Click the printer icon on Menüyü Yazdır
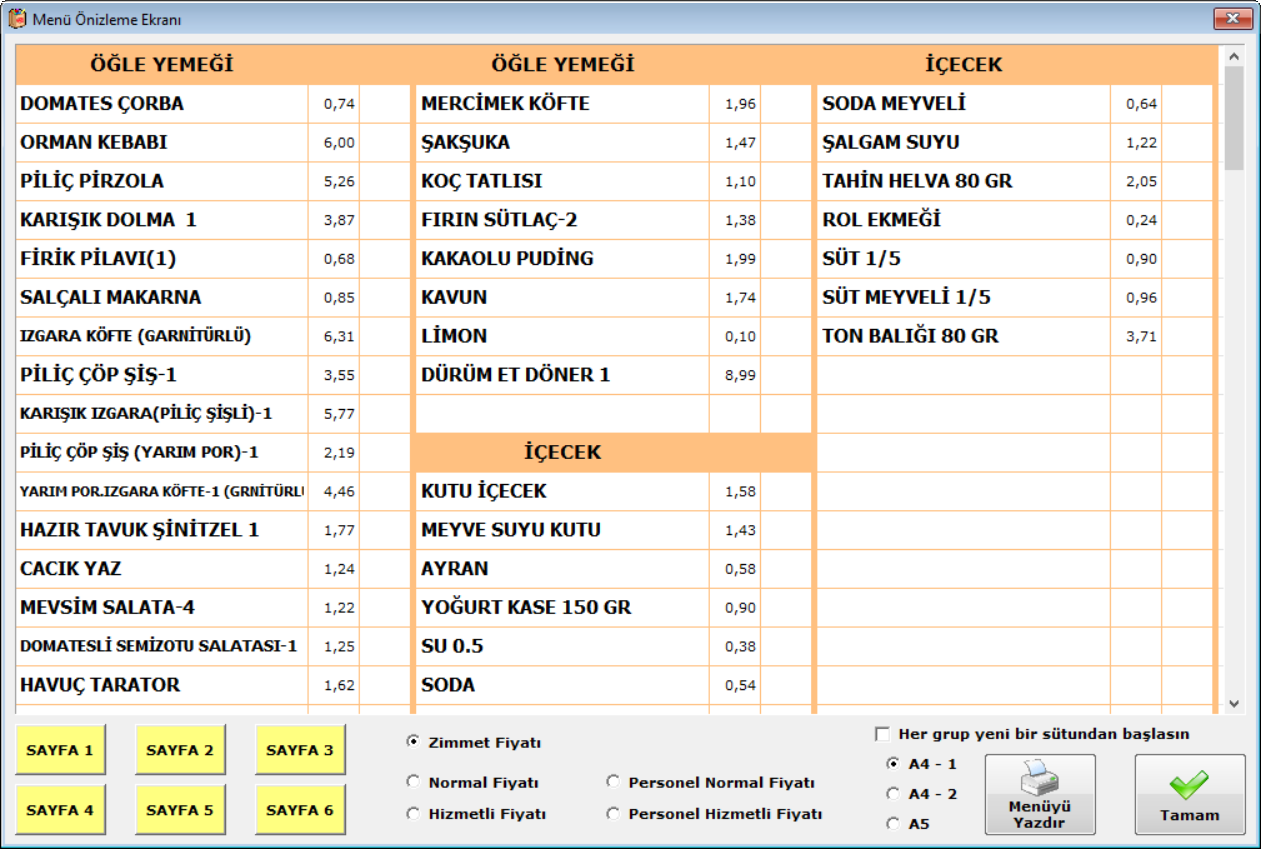 pos(1040,778)
